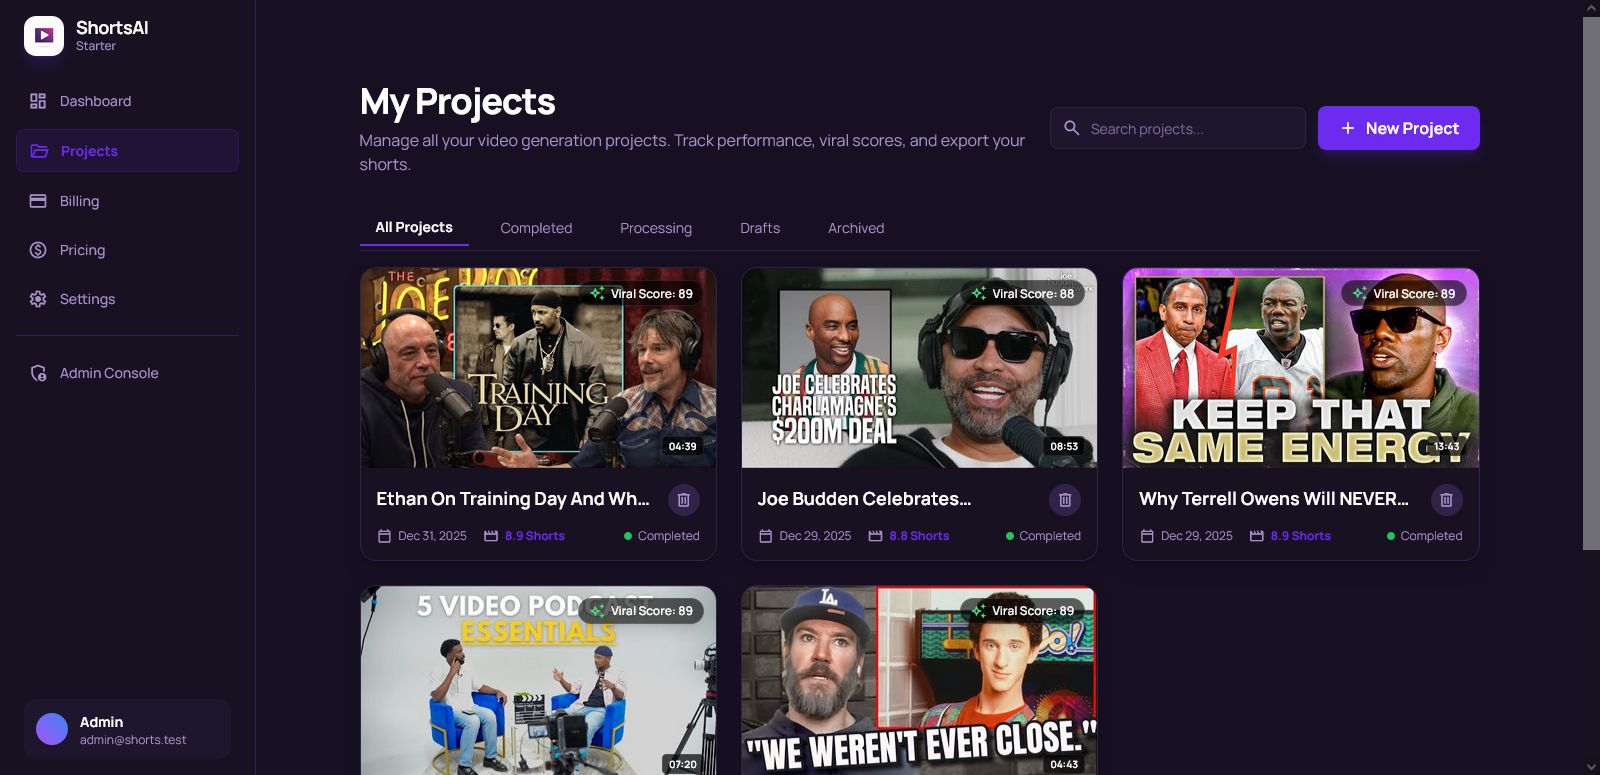Image resolution: width=1600 pixels, height=775 pixels.
Task: Click the Ethan On Training Day title
Action: pos(513,499)
